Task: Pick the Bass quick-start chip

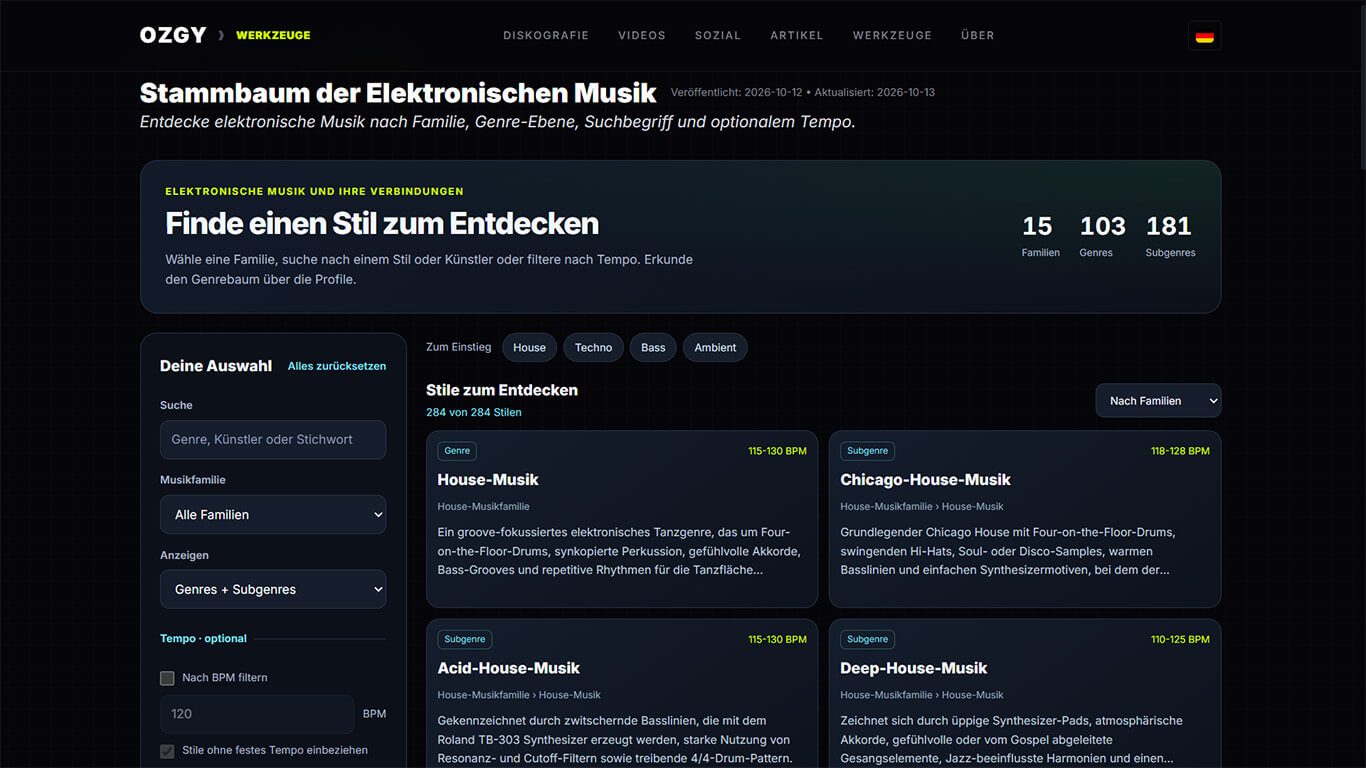Action: 653,348
